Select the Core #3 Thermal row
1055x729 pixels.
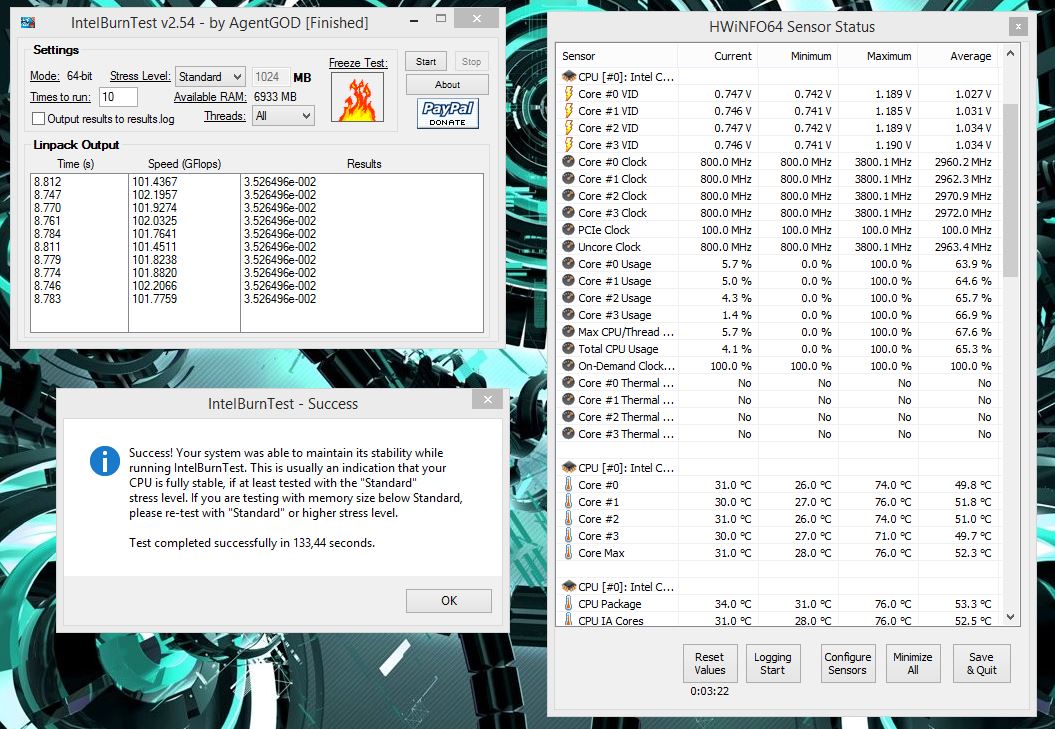(778, 434)
